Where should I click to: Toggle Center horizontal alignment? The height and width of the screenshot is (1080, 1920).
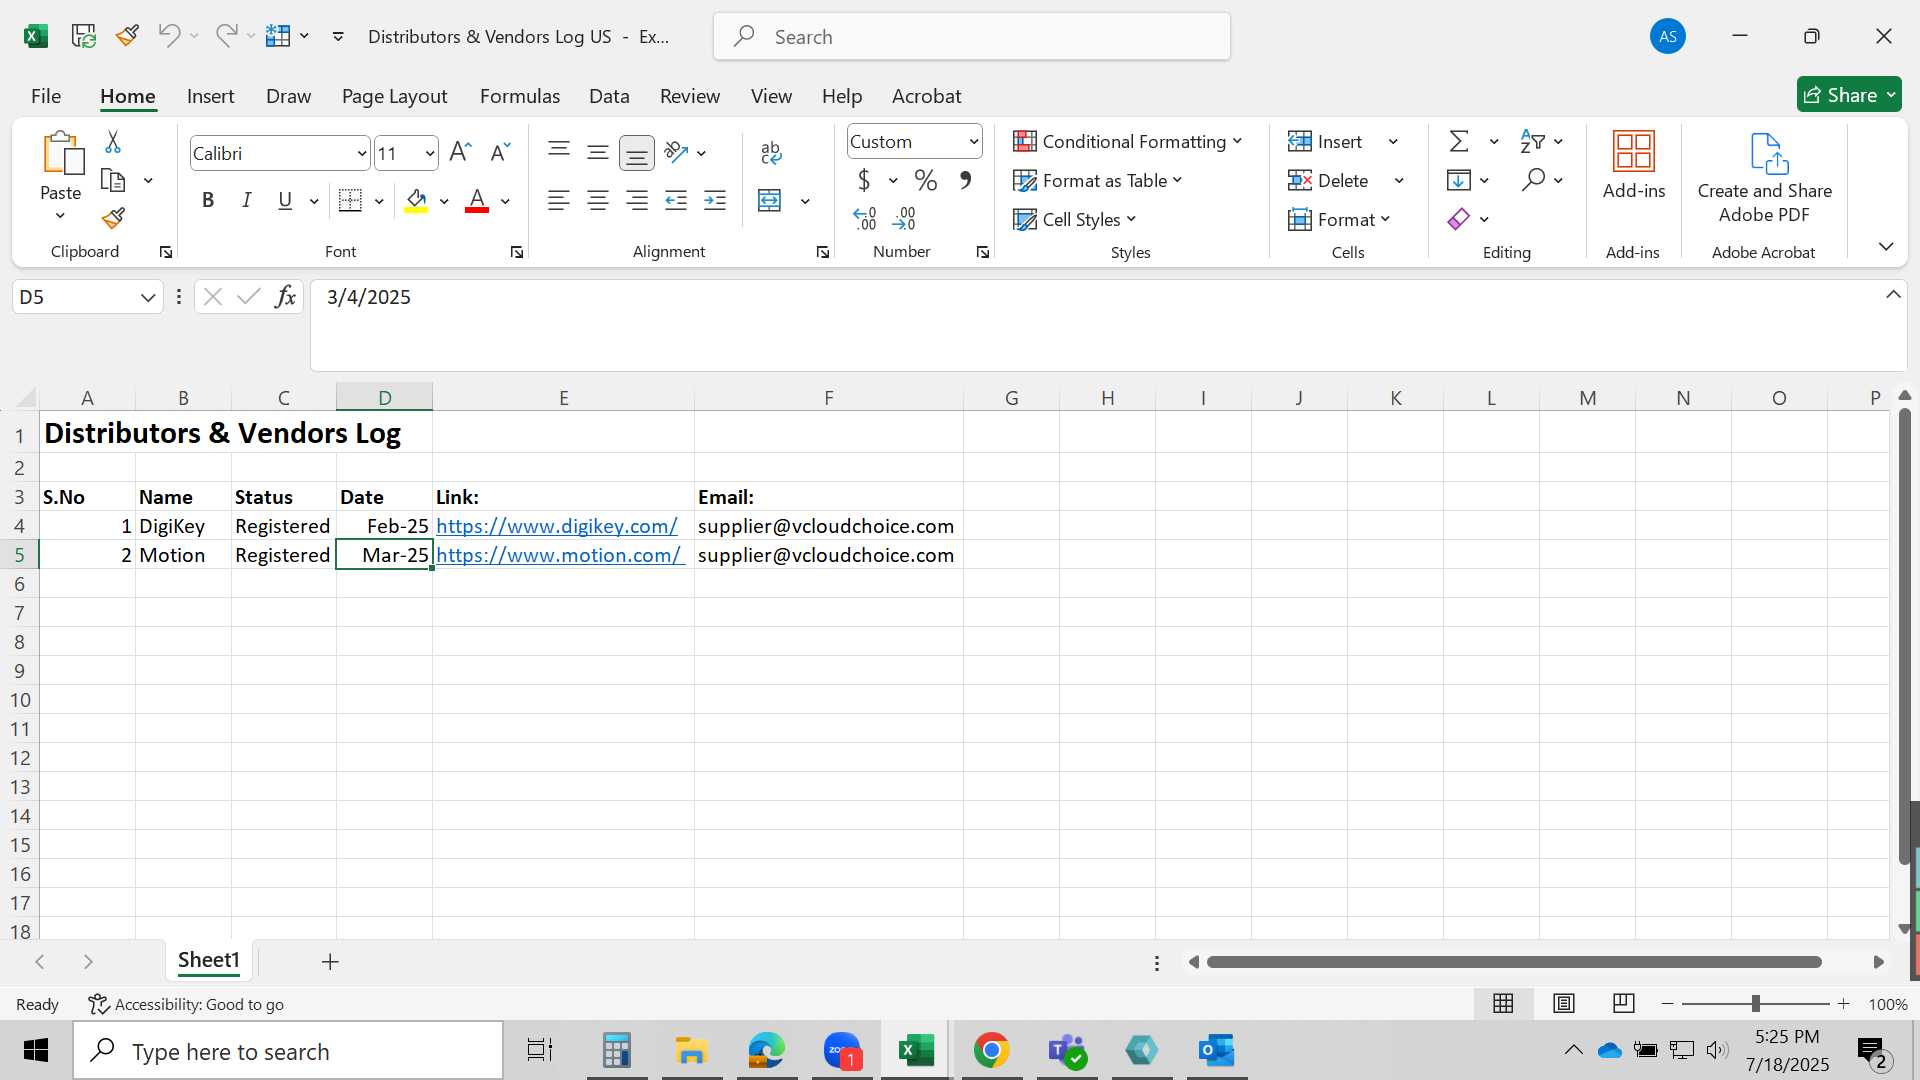pos(598,200)
